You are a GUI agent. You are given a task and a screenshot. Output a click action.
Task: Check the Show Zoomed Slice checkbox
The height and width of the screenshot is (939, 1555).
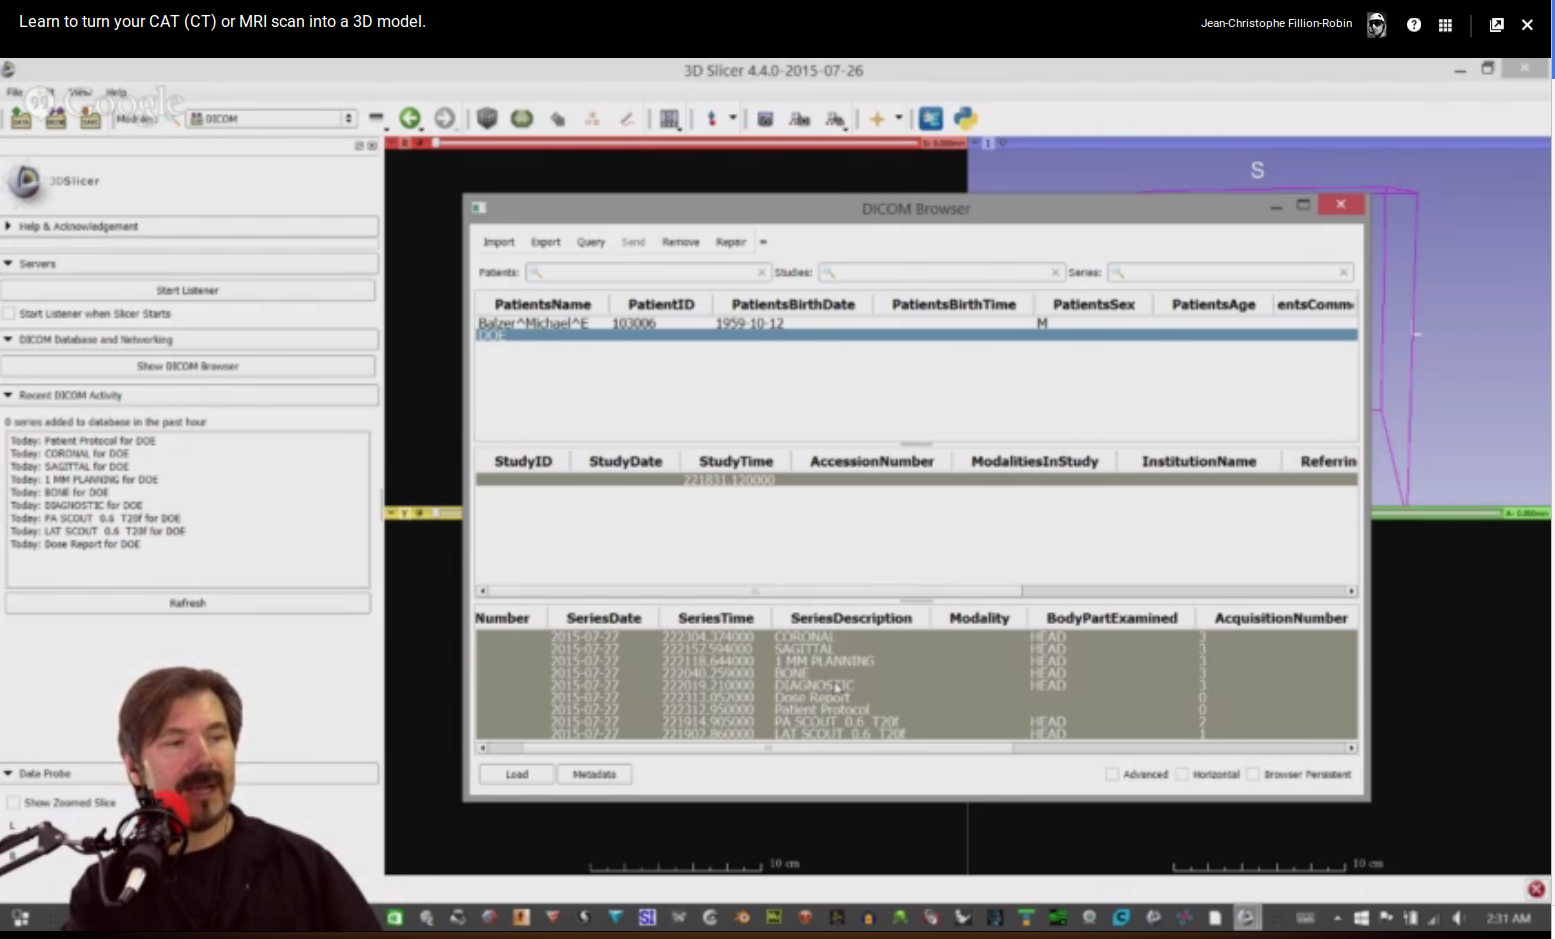[x=14, y=802]
